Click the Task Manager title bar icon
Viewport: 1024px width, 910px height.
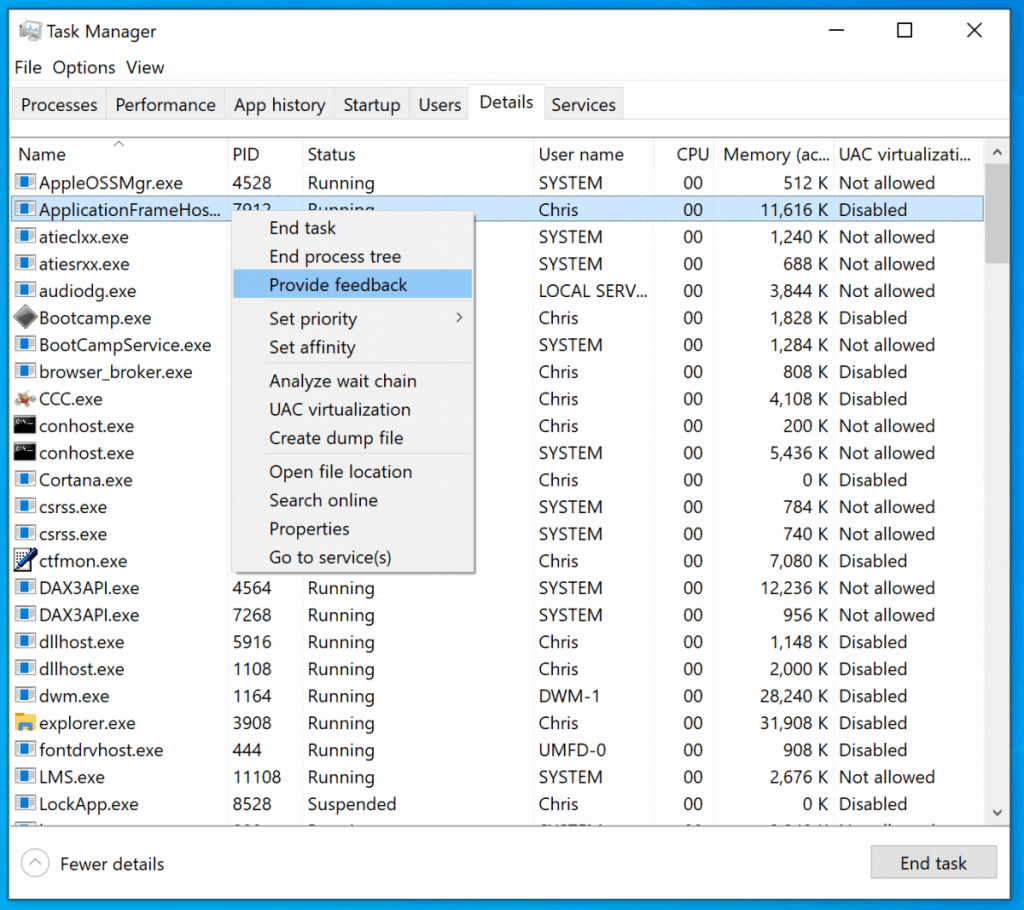click(30, 31)
